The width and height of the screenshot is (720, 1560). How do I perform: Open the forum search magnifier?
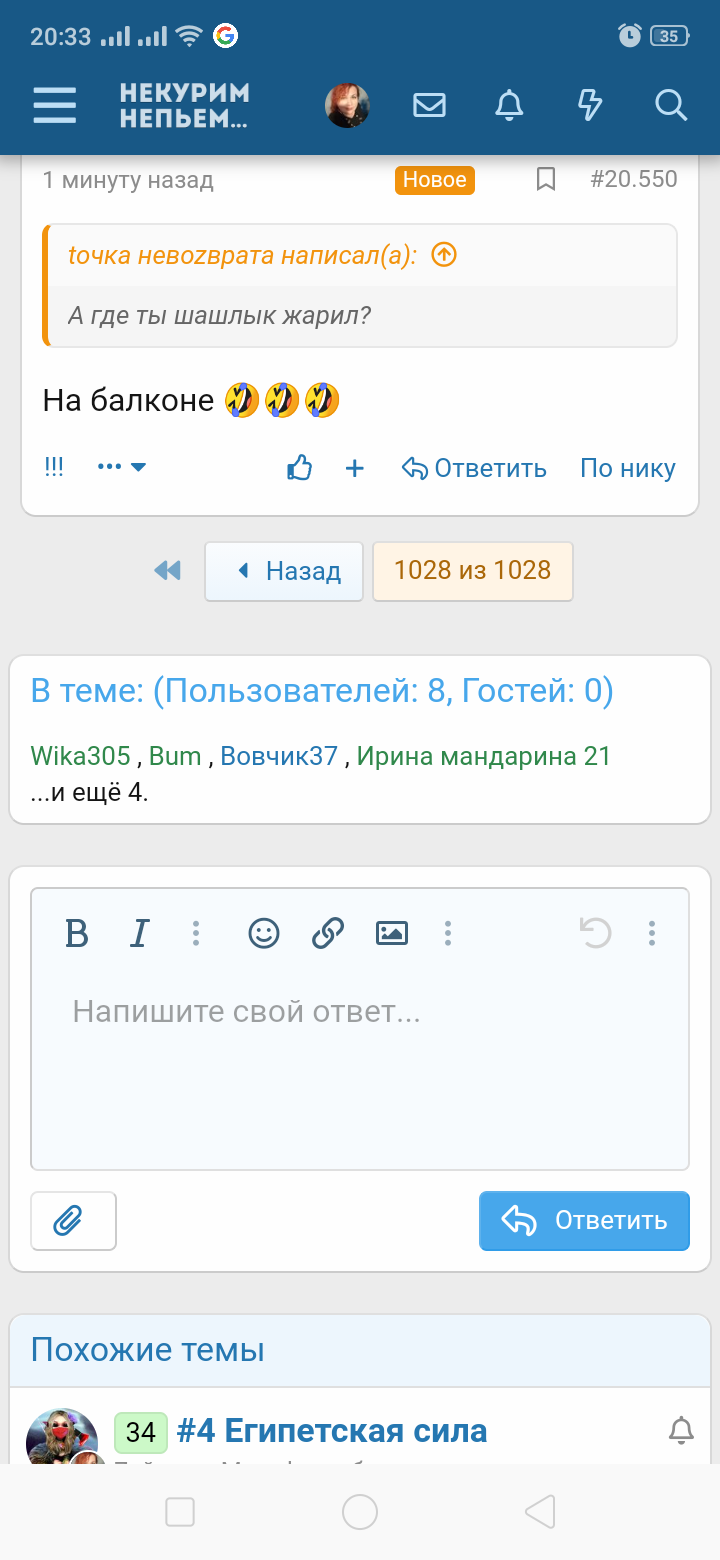coord(670,105)
